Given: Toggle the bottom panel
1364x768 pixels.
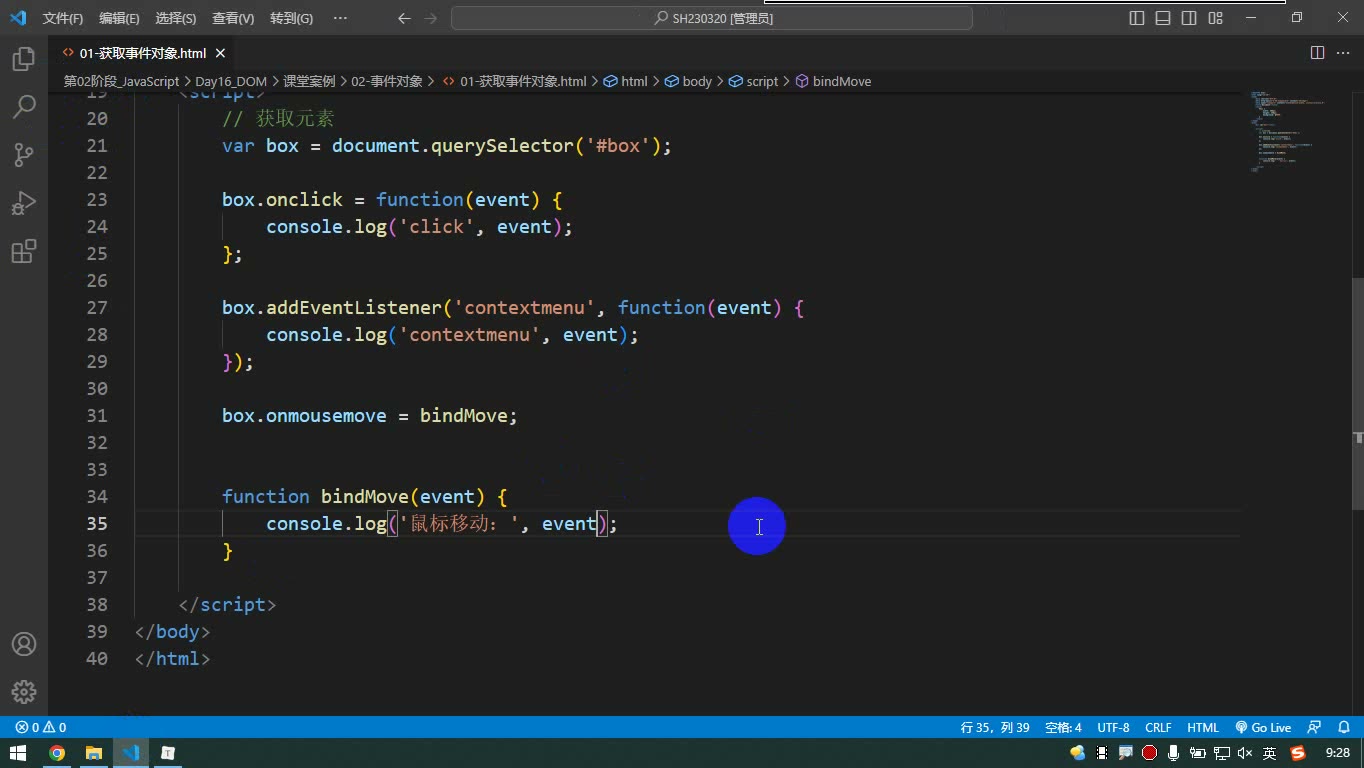Looking at the screenshot, I should tap(1163, 18).
